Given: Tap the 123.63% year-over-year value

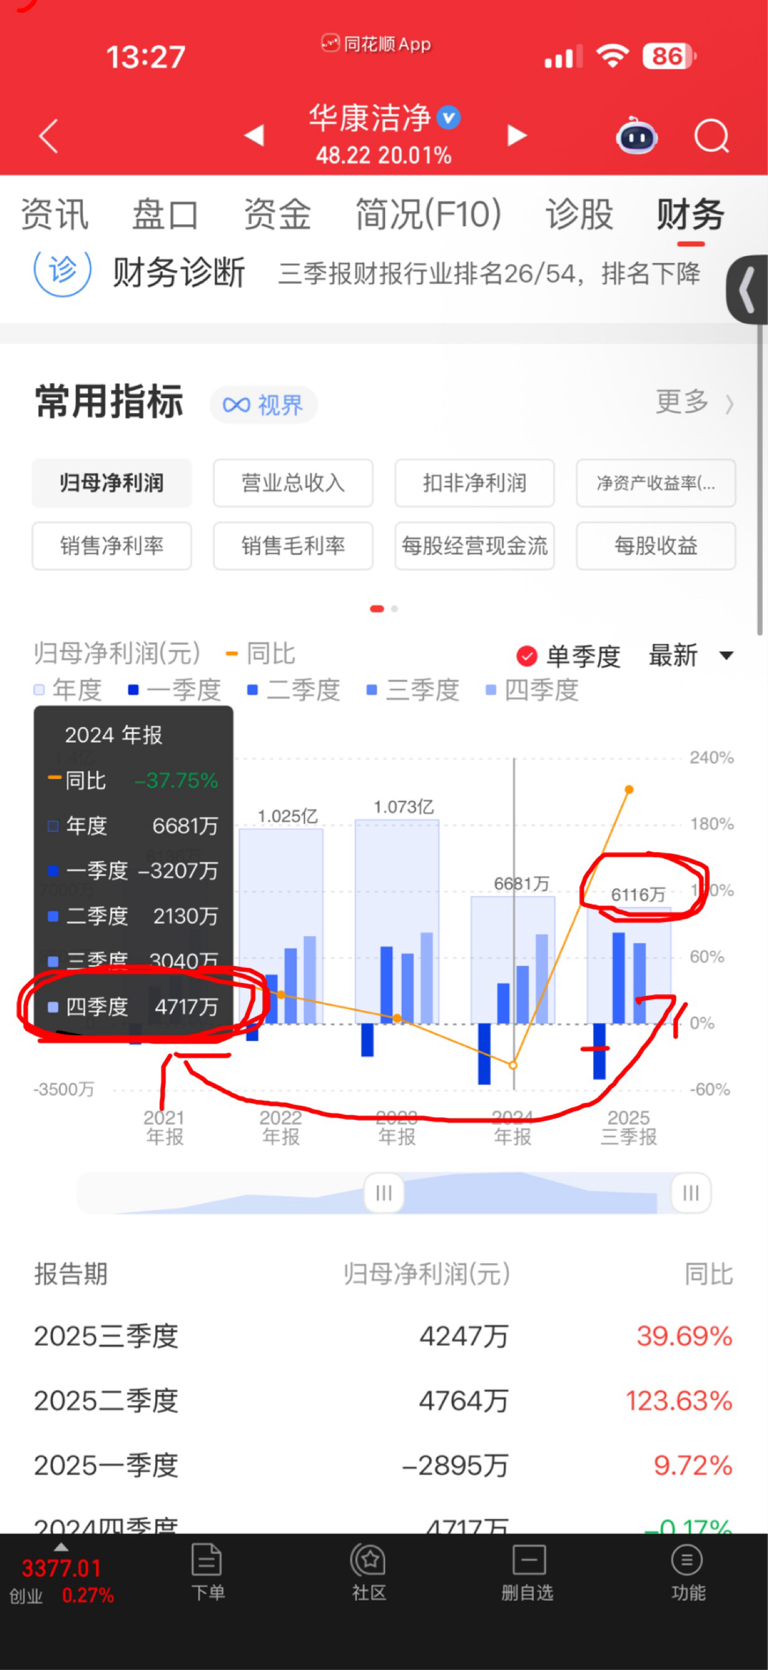Looking at the screenshot, I should (x=679, y=1401).
